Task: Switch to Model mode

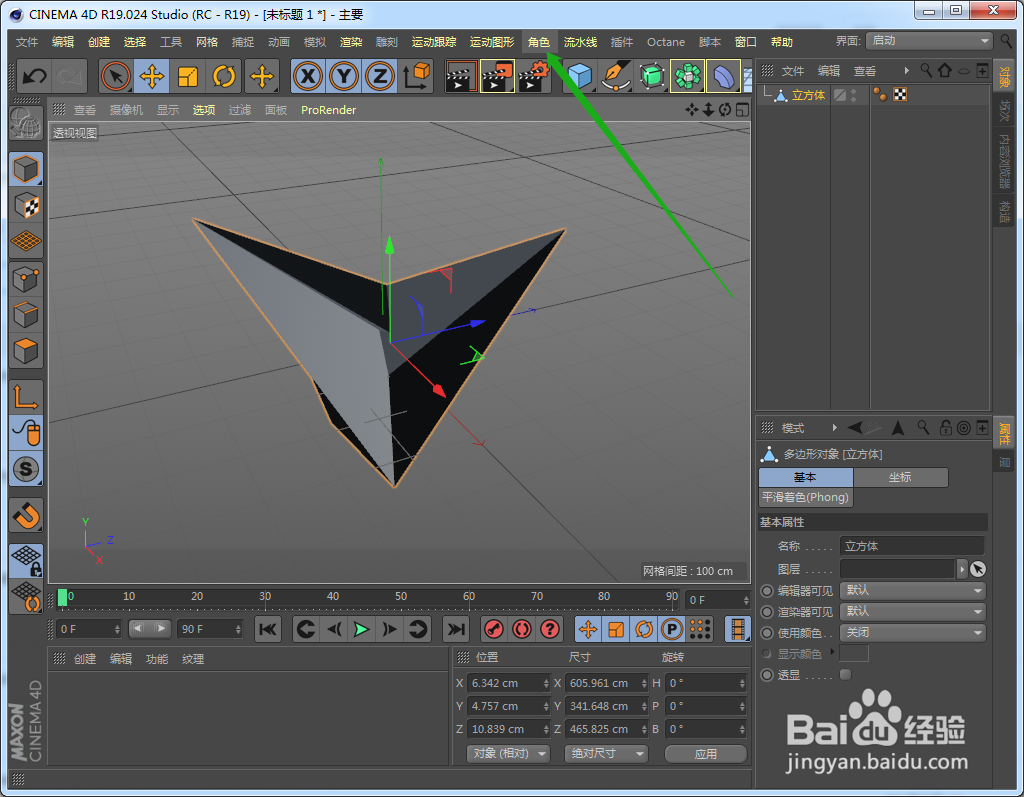Action: click(x=26, y=170)
